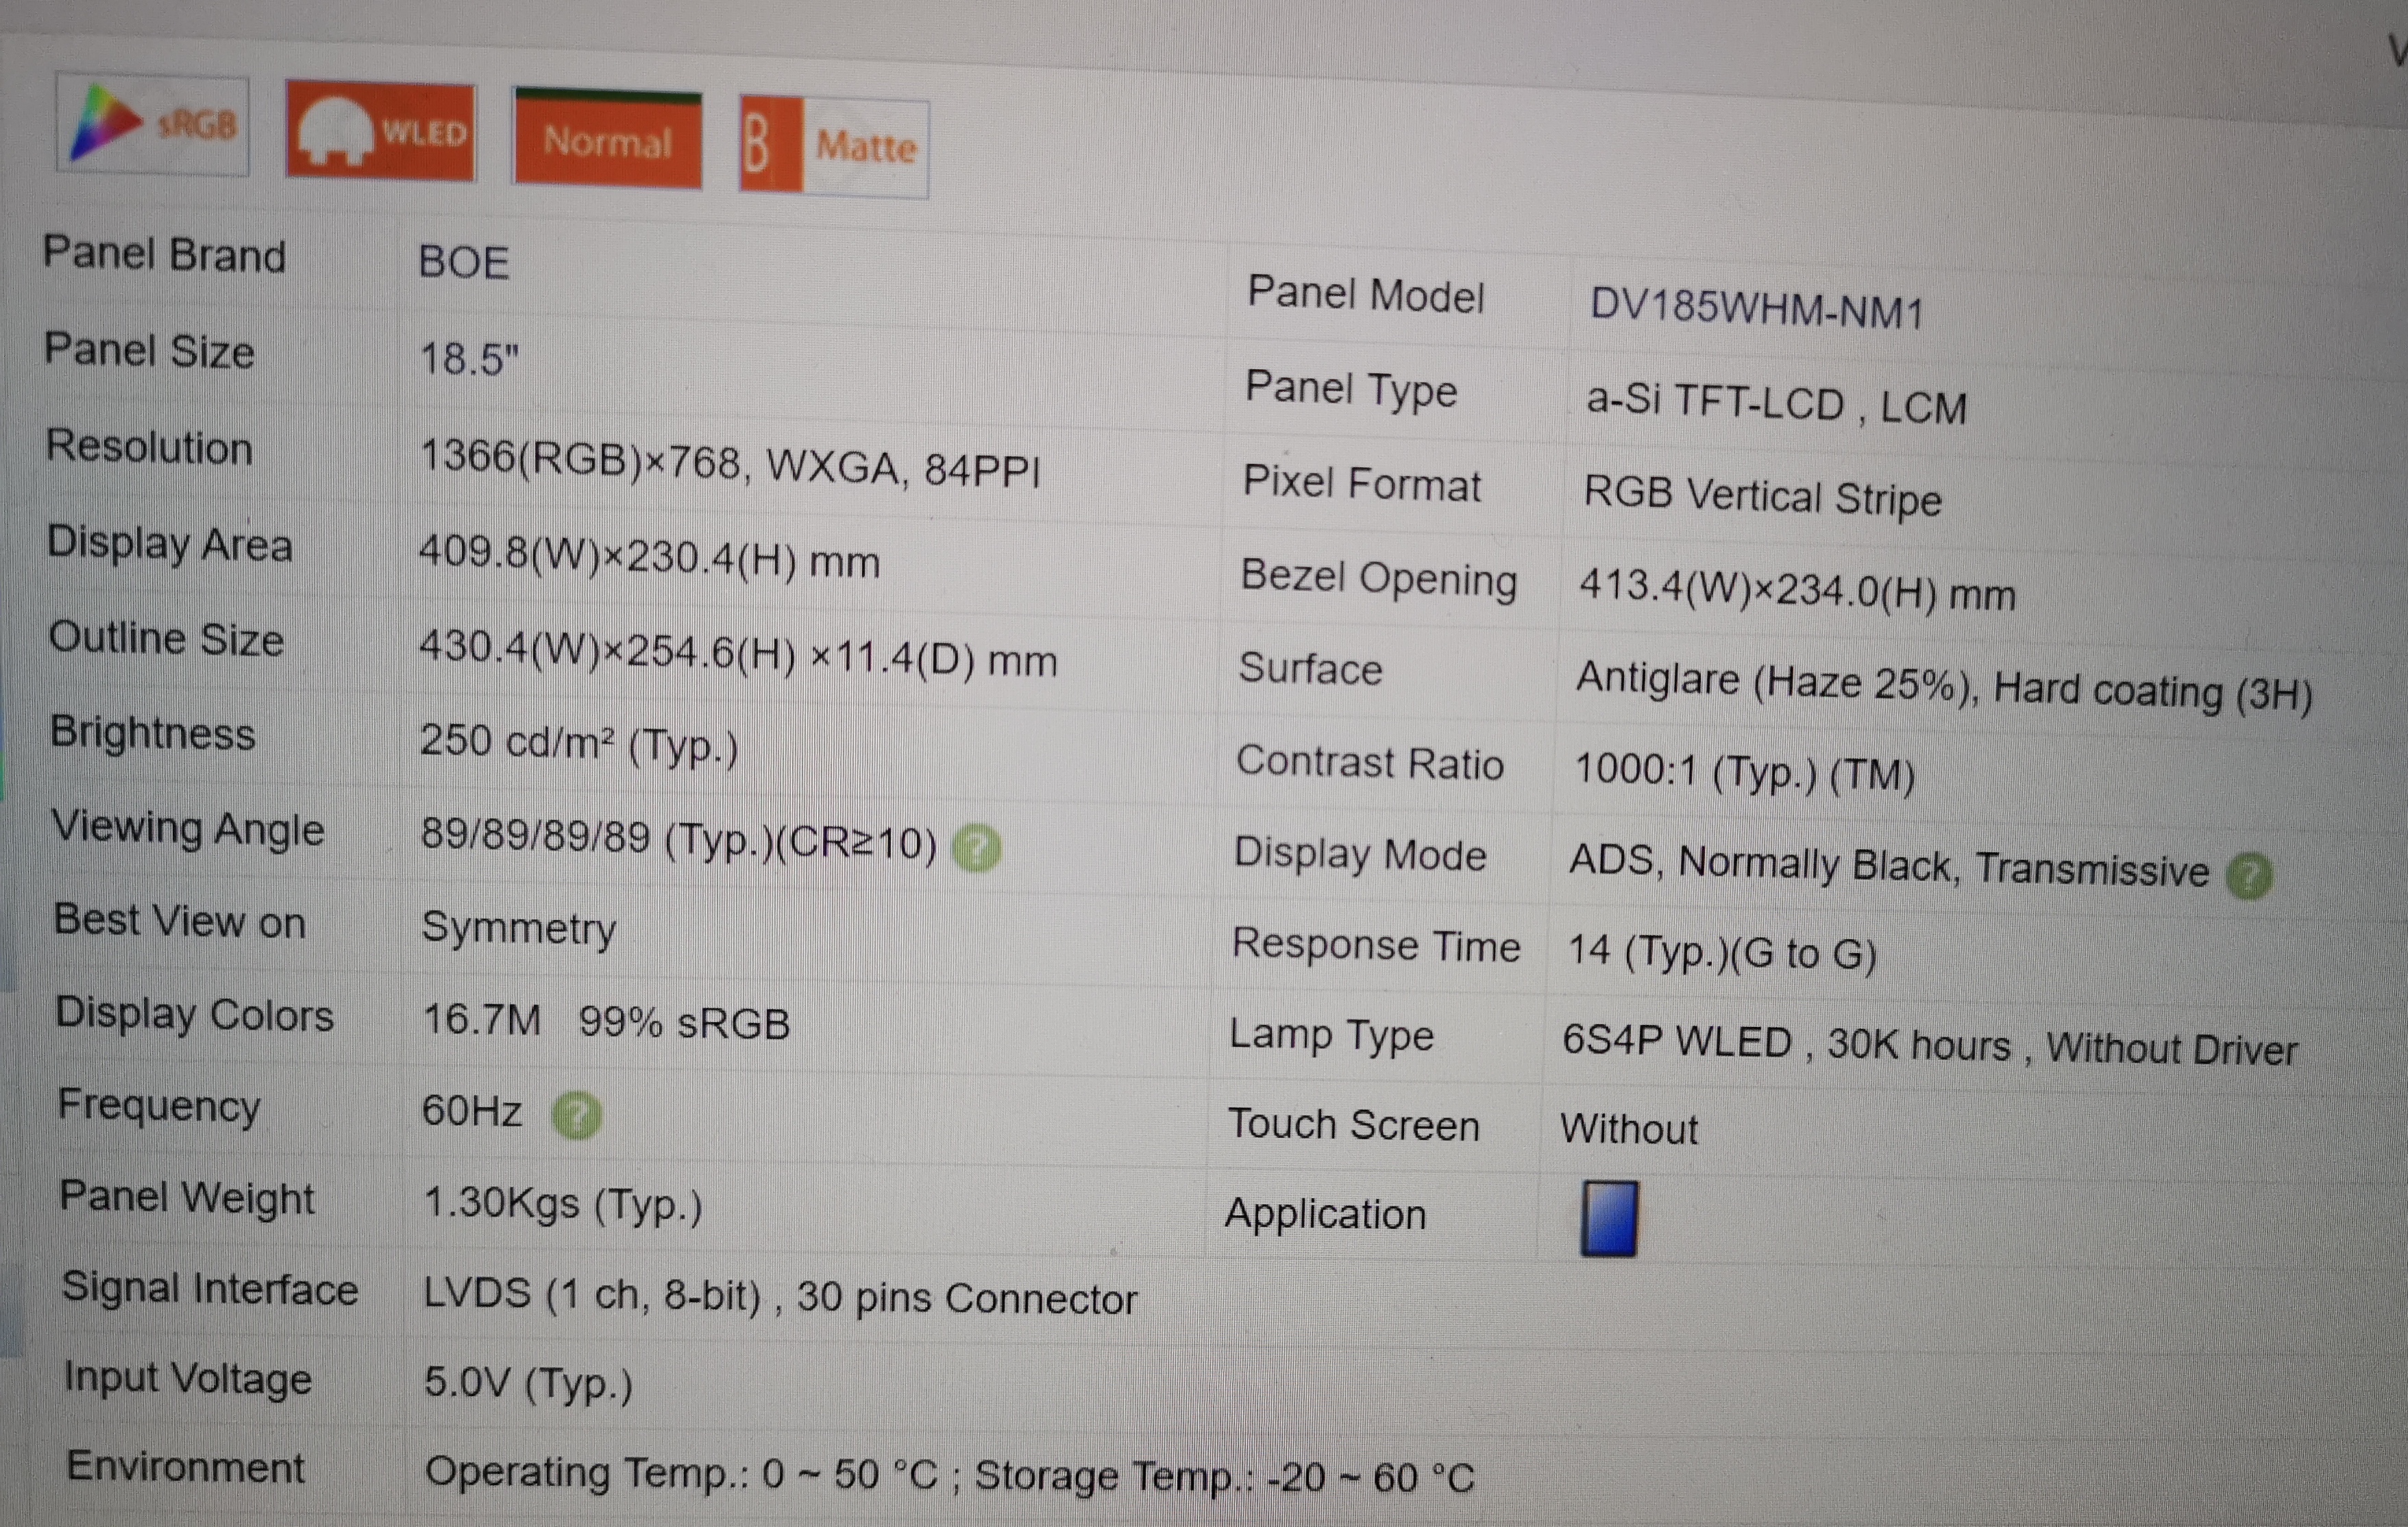The width and height of the screenshot is (2408, 1527).
Task: Select the Symmetry value
Action: coord(519,929)
